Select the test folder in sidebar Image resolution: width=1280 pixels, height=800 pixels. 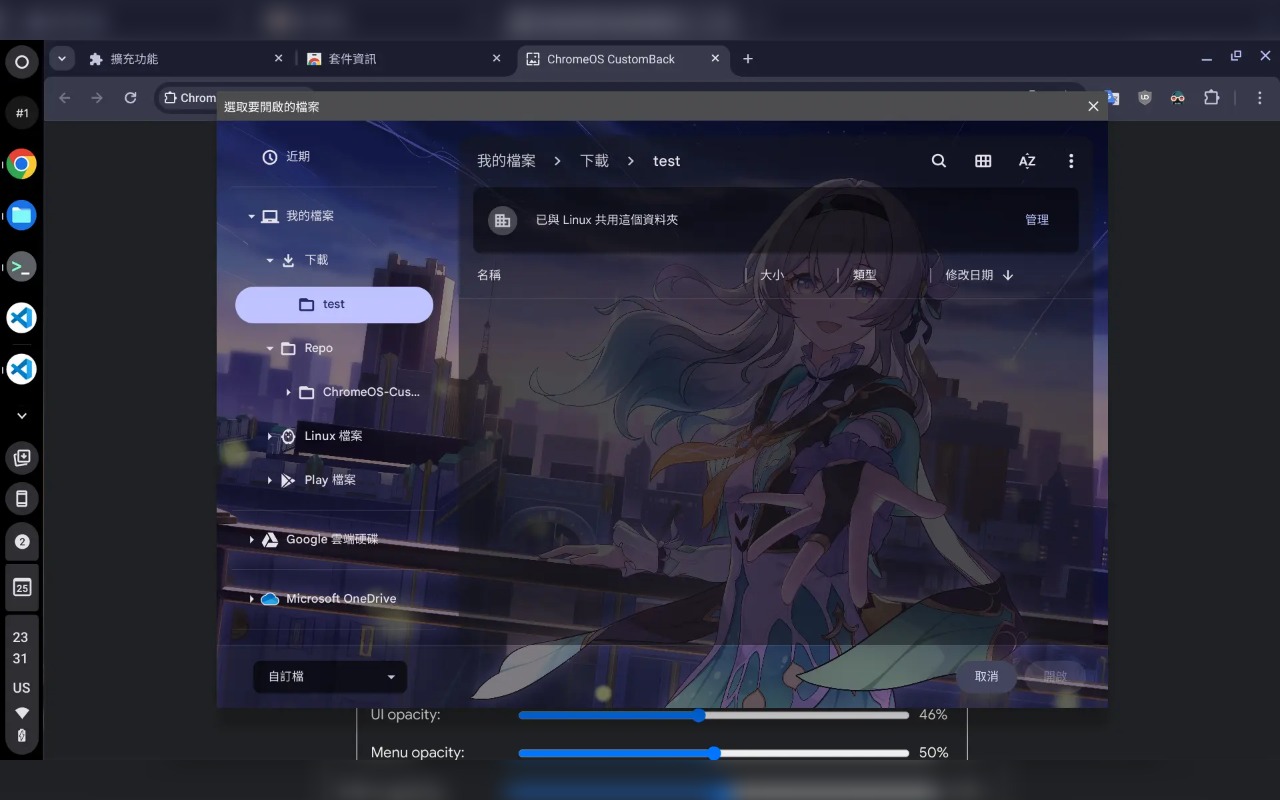click(x=334, y=305)
